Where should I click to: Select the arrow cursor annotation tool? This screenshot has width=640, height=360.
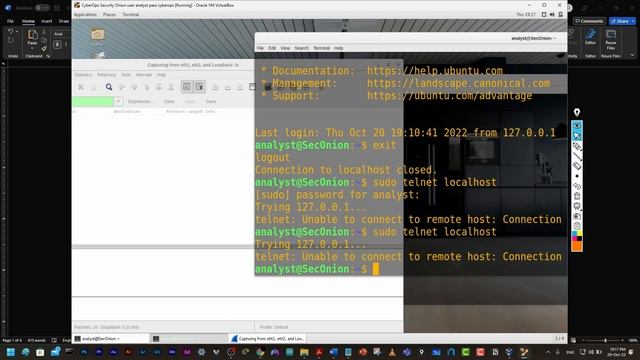(x=577, y=136)
